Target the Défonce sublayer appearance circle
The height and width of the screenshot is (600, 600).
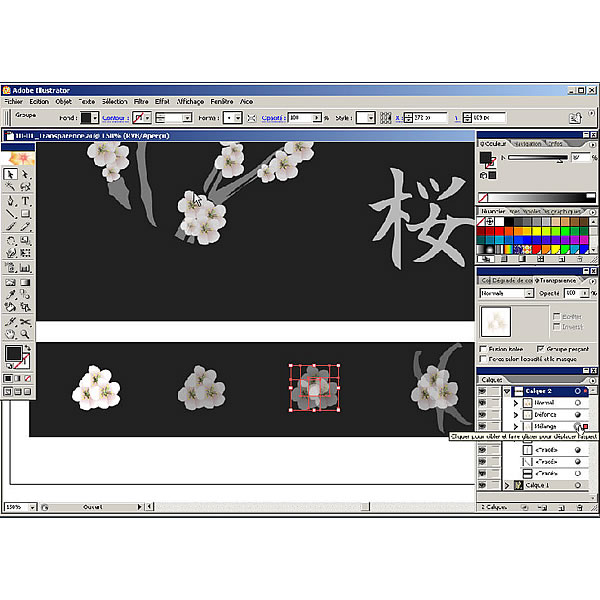pos(578,414)
